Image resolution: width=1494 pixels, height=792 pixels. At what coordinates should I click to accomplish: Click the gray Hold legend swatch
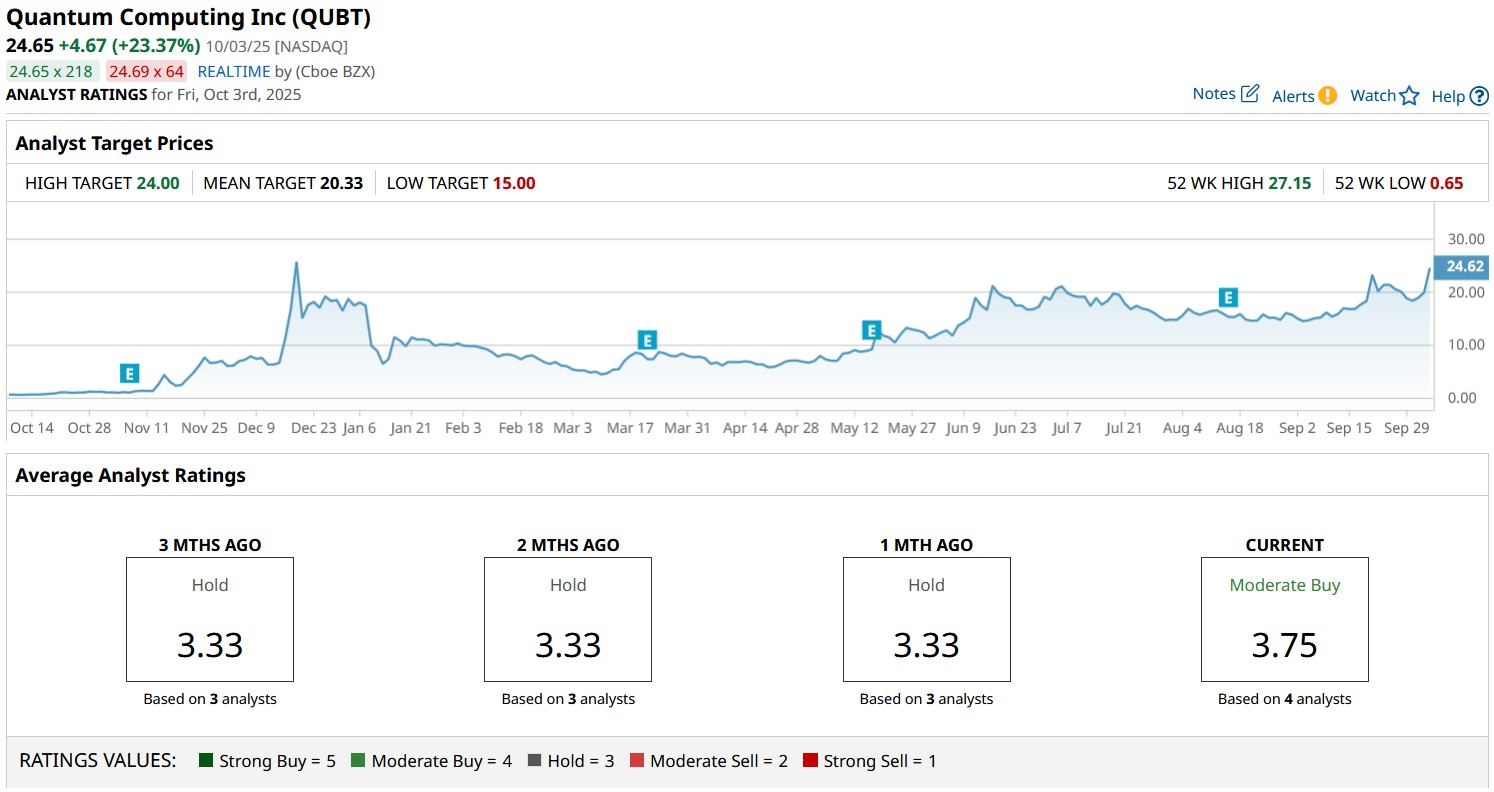click(x=534, y=761)
